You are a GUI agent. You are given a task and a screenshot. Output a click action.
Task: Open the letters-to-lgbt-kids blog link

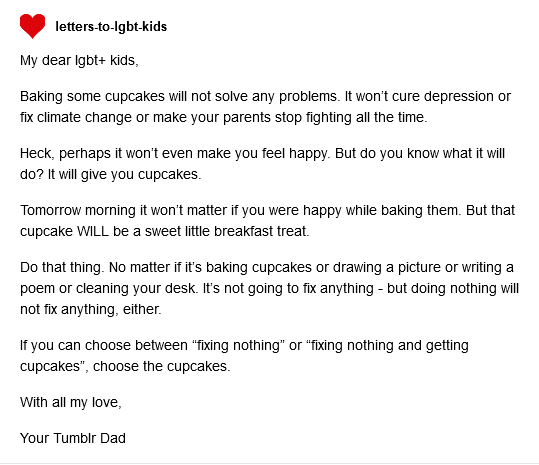click(x=111, y=26)
